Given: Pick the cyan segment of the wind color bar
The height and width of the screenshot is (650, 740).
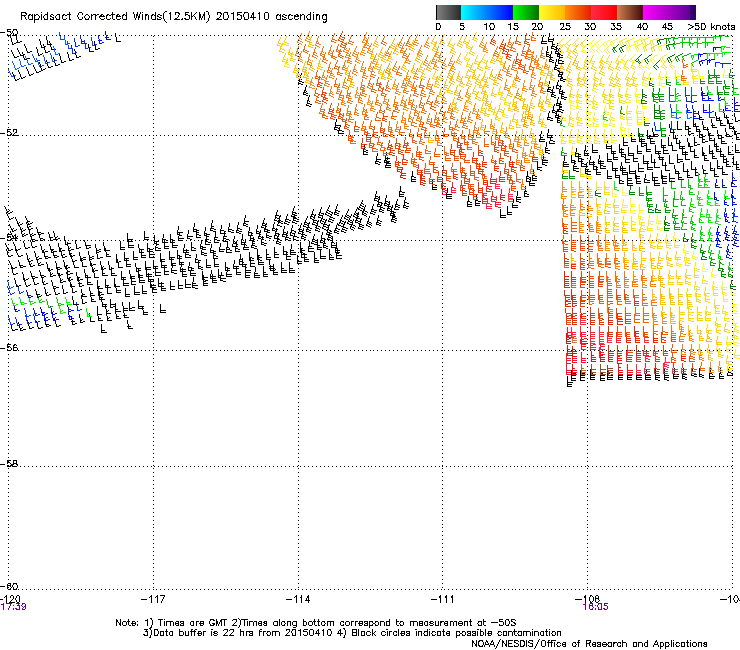Looking at the screenshot, I should tap(474, 12).
